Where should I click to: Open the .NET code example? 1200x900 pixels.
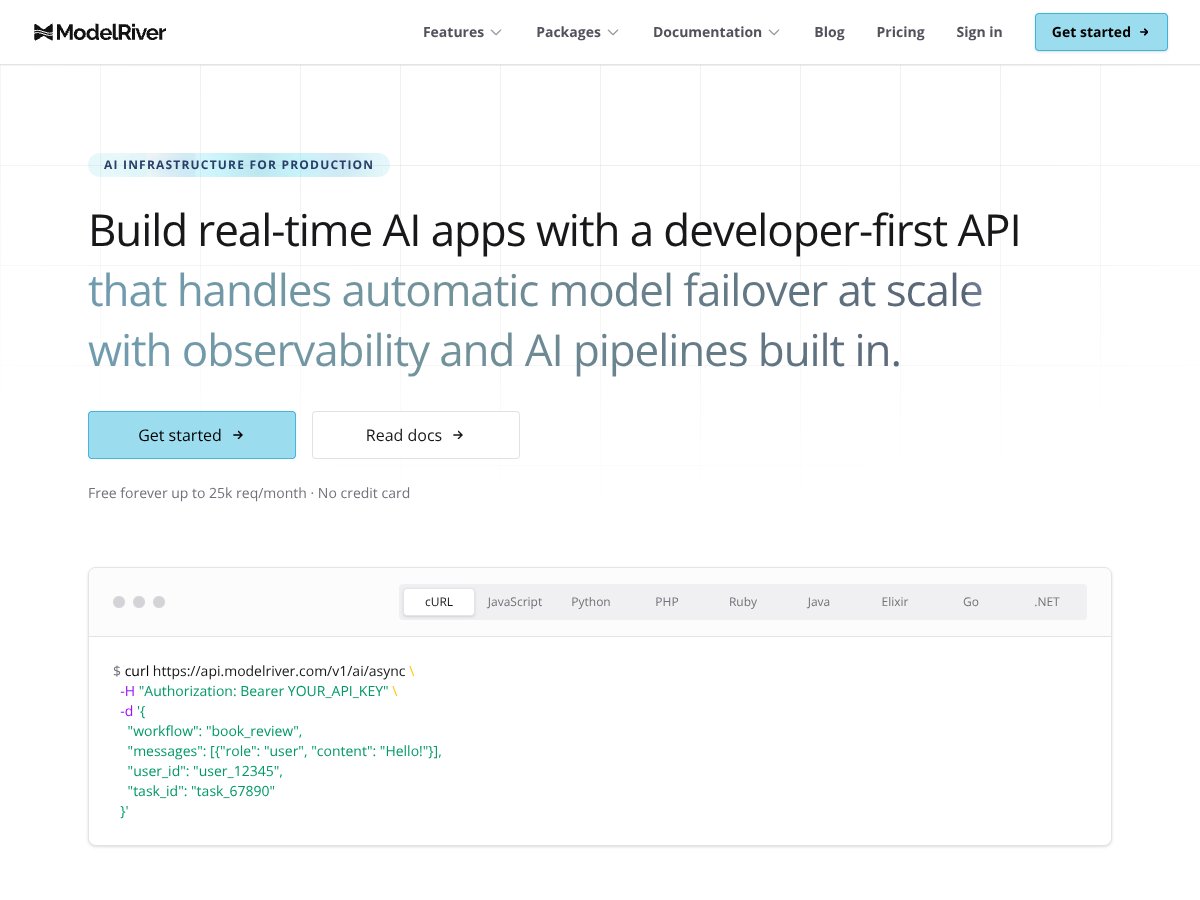click(x=1046, y=601)
